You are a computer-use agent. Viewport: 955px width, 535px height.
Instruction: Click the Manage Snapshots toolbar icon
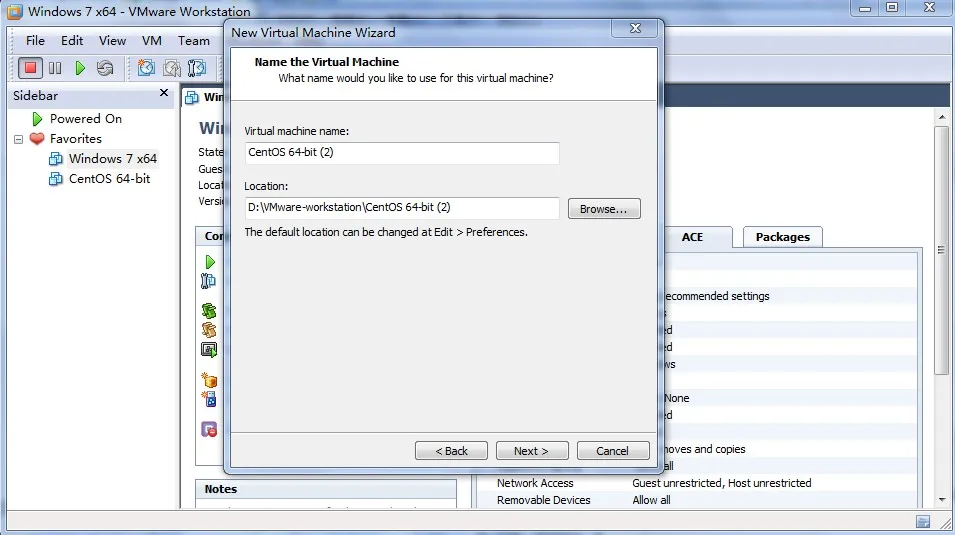[x=197, y=68]
